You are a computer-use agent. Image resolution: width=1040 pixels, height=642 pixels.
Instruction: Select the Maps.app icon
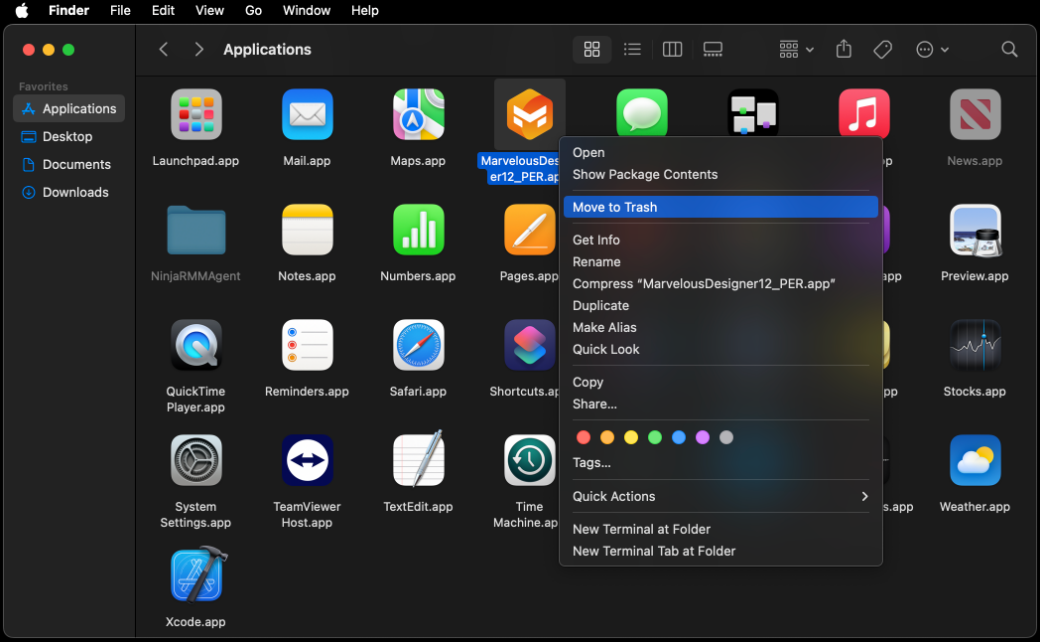pyautogui.click(x=419, y=114)
